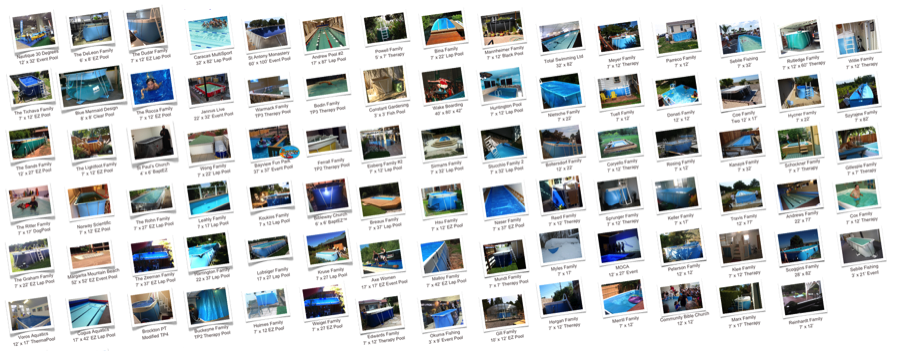Open the St Paul's Church BaptEZ photo
This screenshot has width=900, height=360.
tap(152, 143)
